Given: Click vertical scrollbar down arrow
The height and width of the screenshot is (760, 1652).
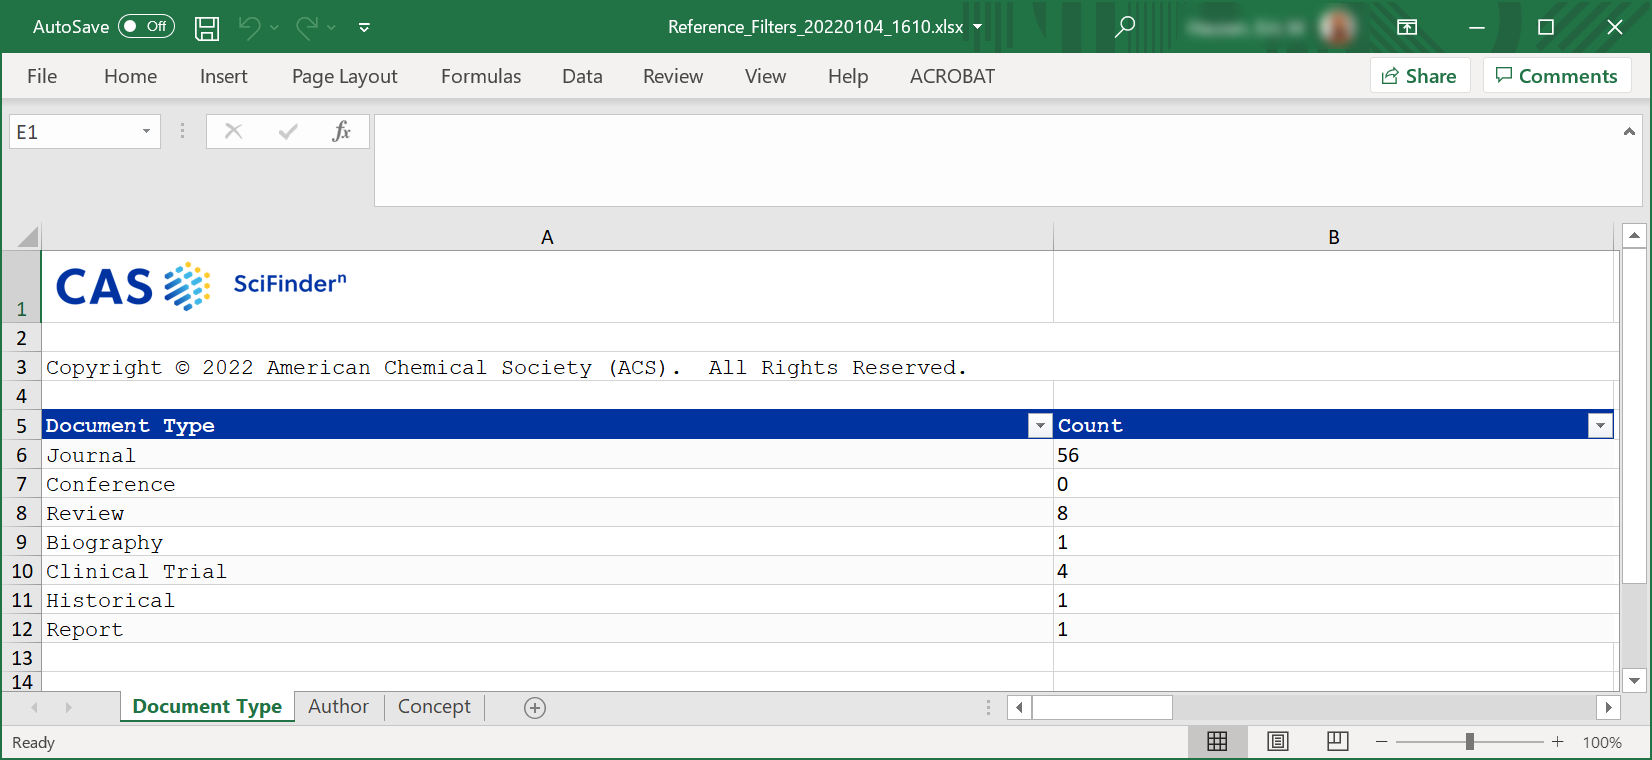Looking at the screenshot, I should (x=1634, y=680).
